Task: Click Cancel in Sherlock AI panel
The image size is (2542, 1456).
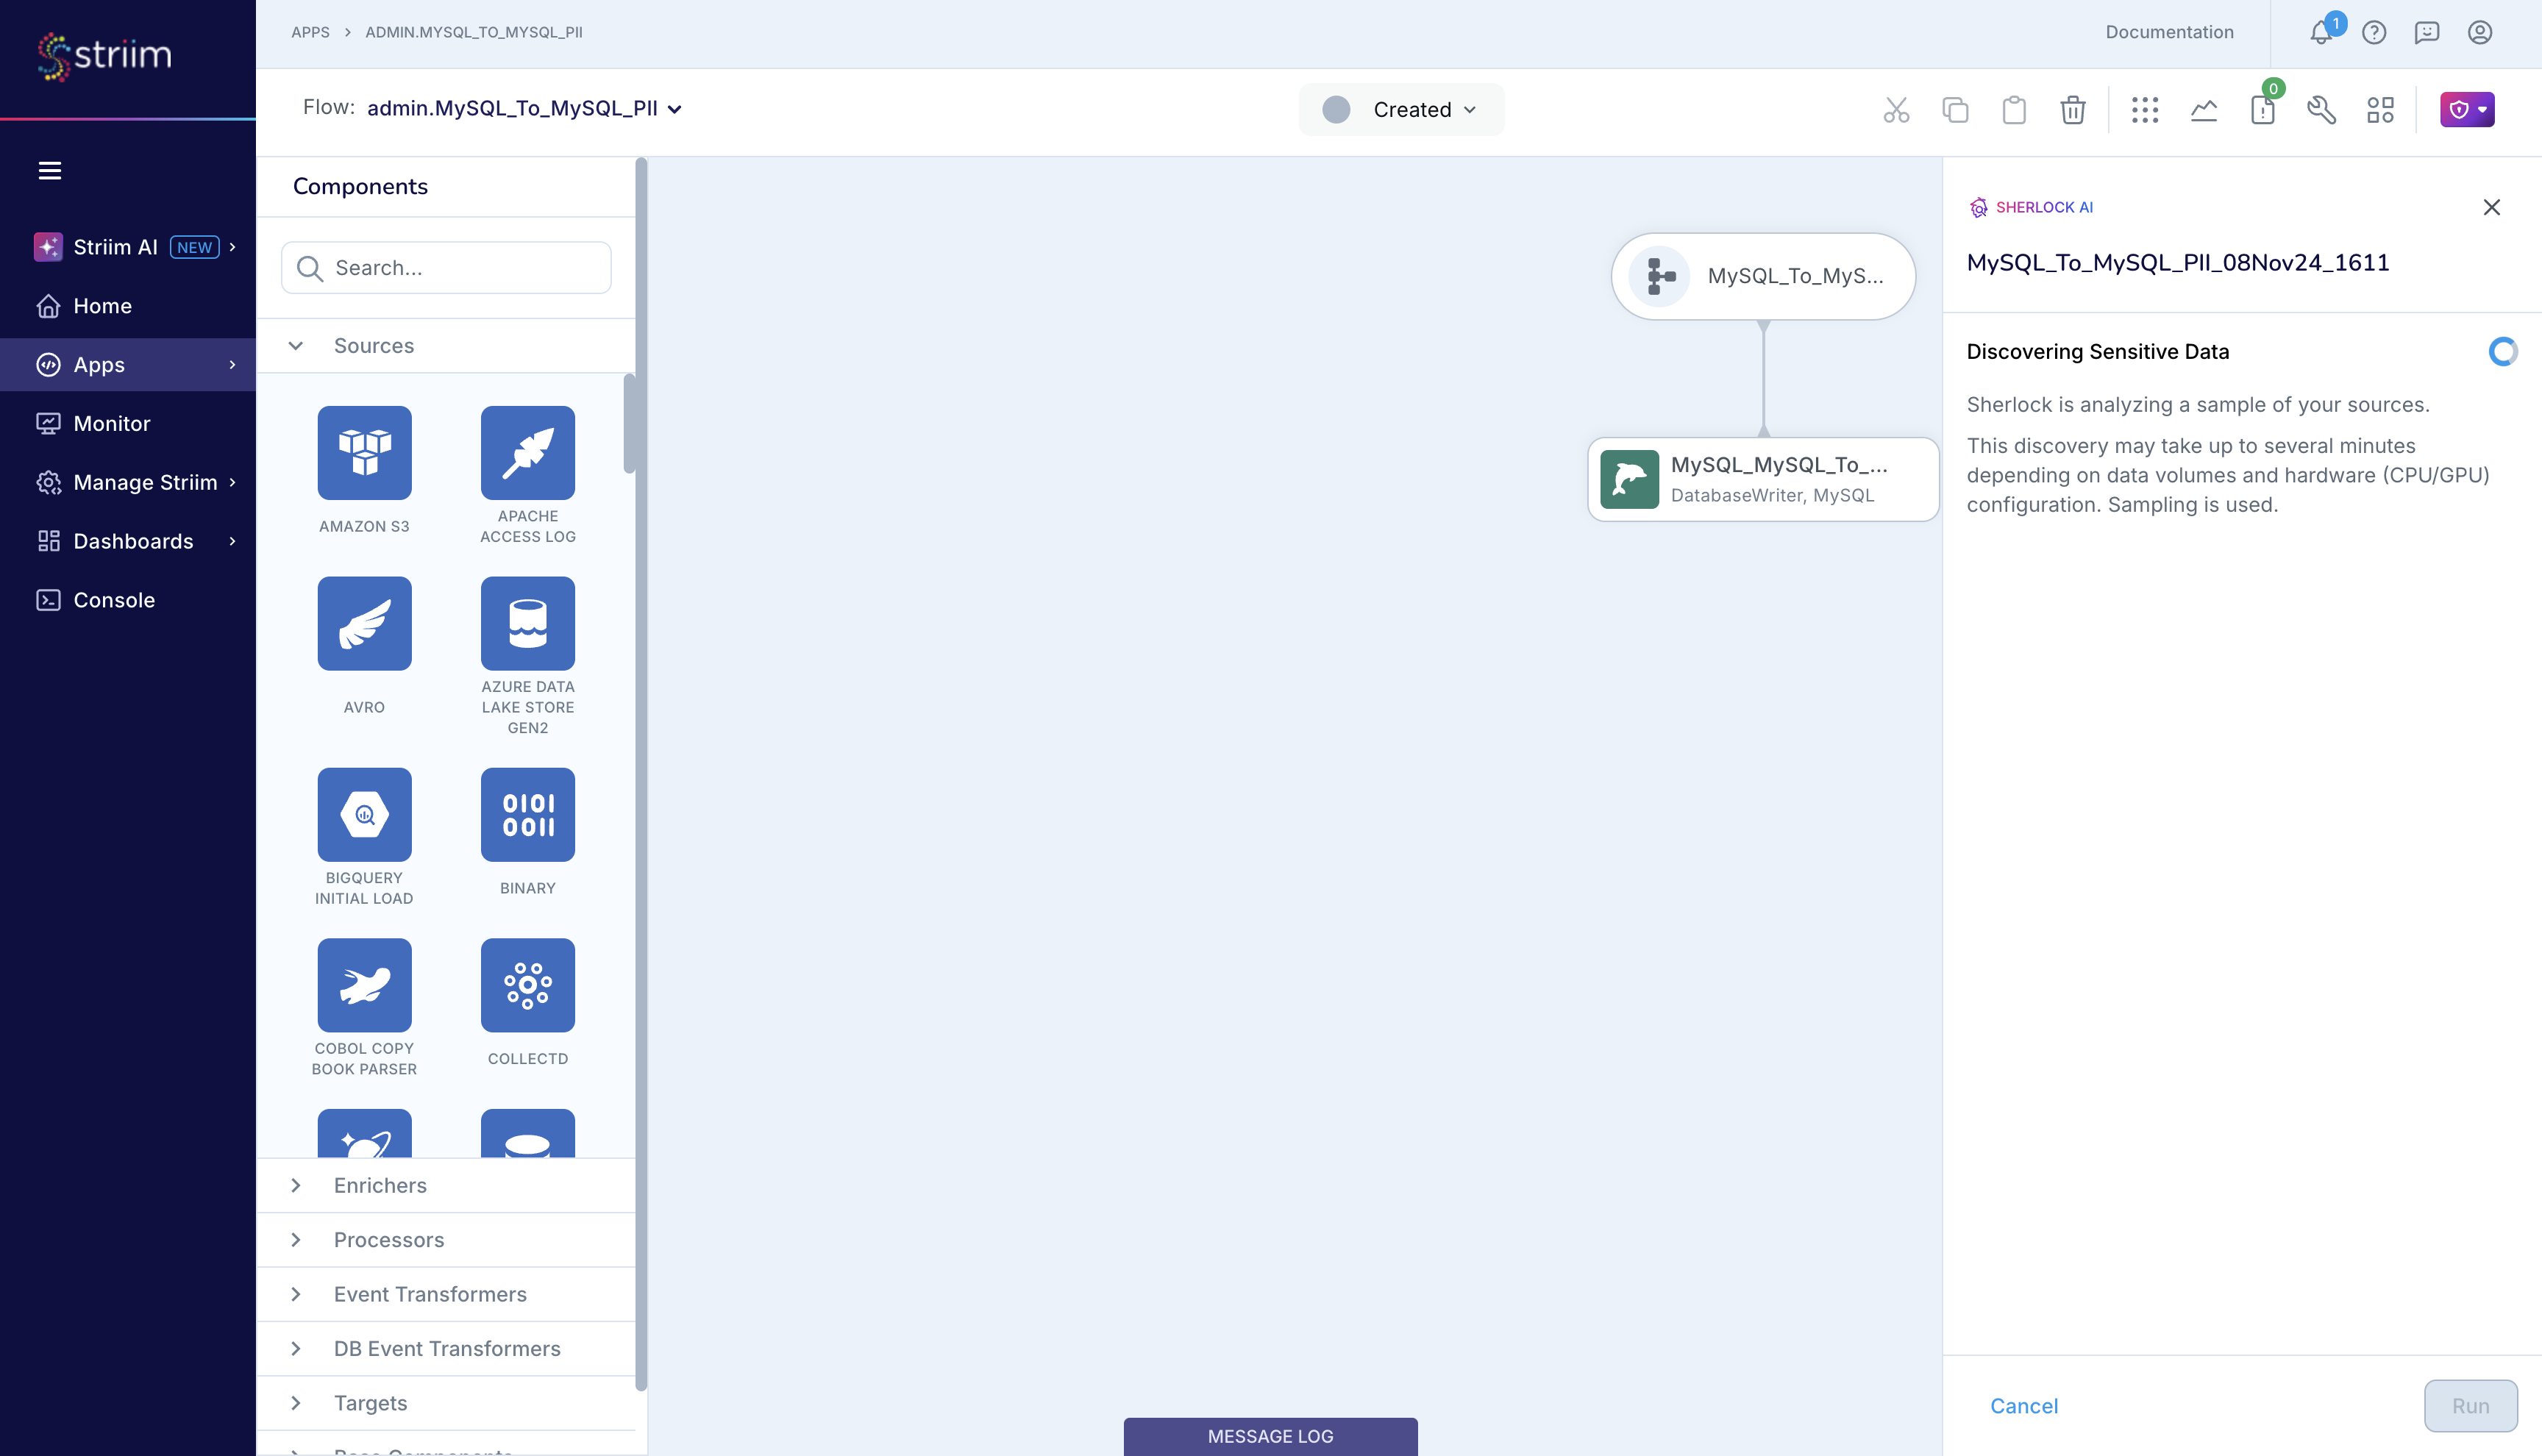Action: click(2023, 1406)
